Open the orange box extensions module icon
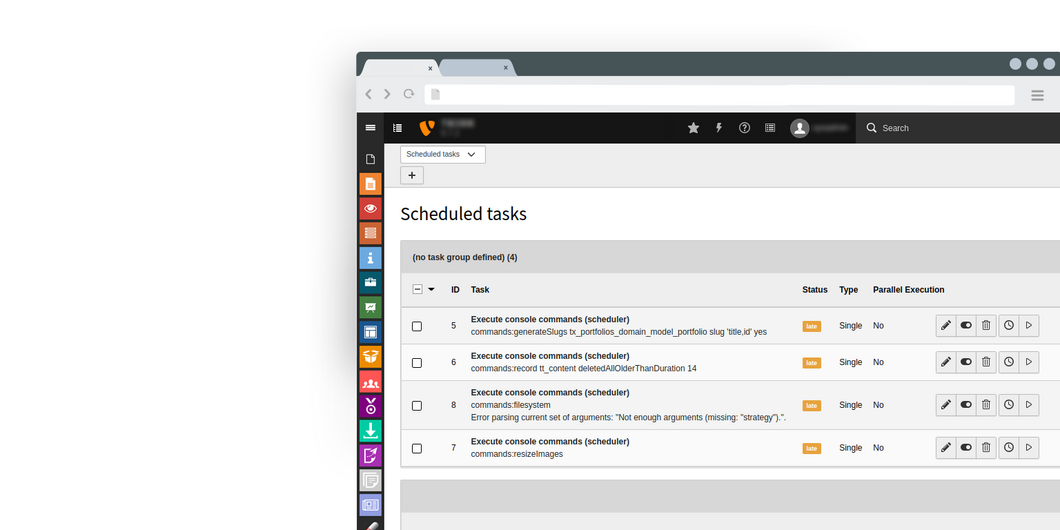The width and height of the screenshot is (1060, 530). click(370, 356)
